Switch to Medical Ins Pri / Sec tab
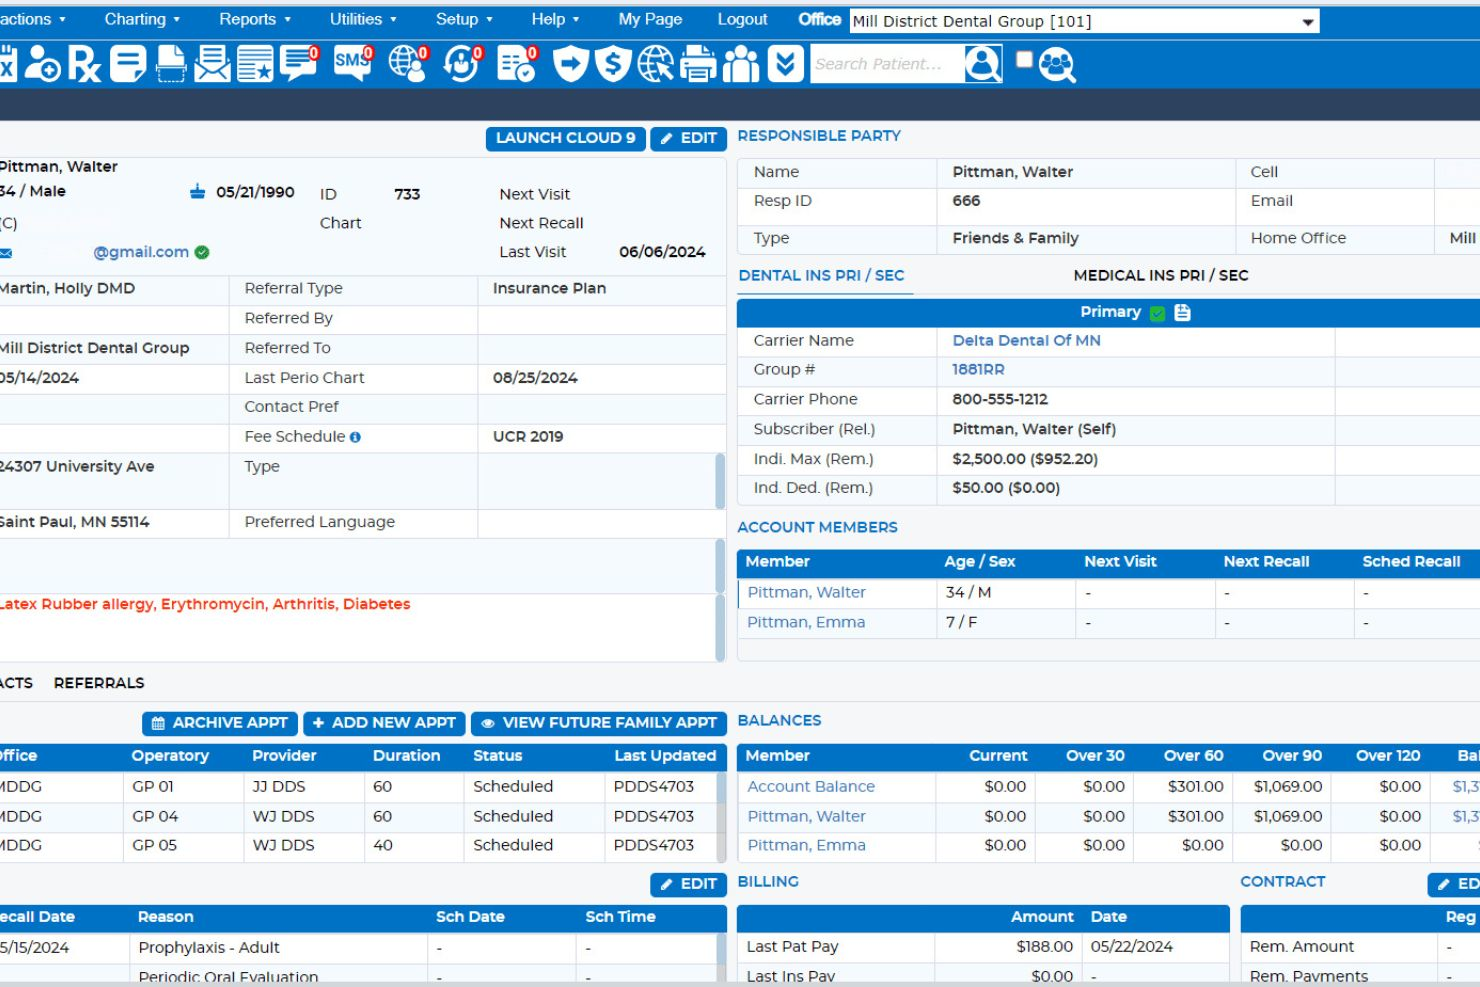 (1160, 275)
